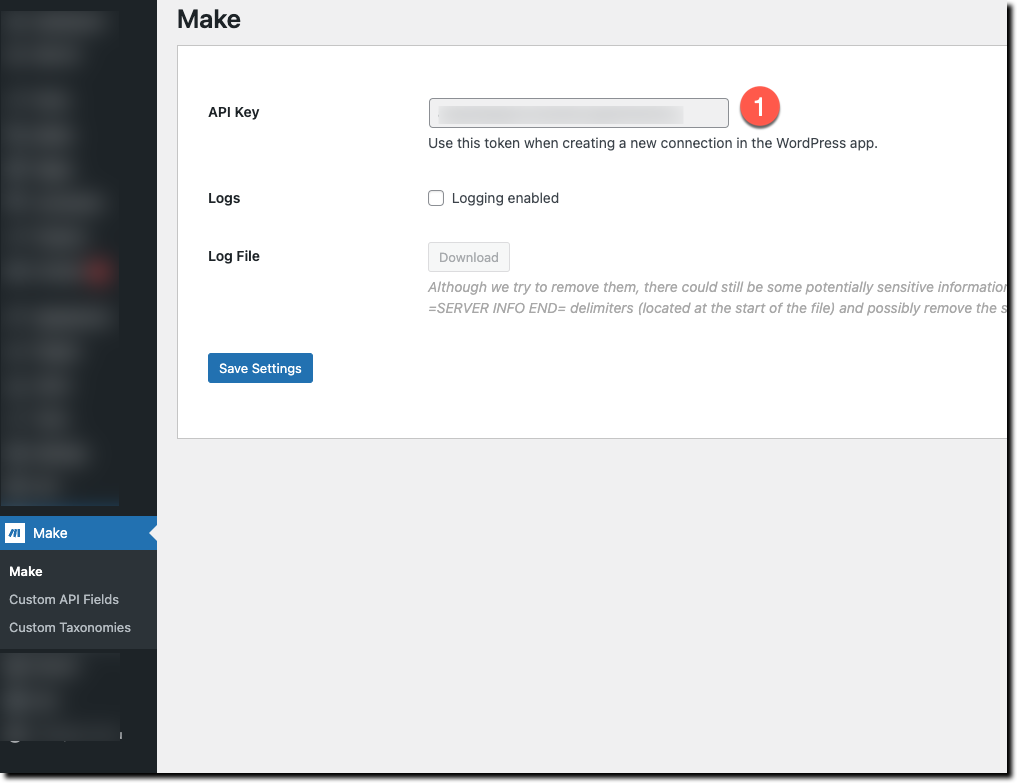The height and width of the screenshot is (783, 1017).
Task: Select the Make submenu entry
Action: (26, 571)
